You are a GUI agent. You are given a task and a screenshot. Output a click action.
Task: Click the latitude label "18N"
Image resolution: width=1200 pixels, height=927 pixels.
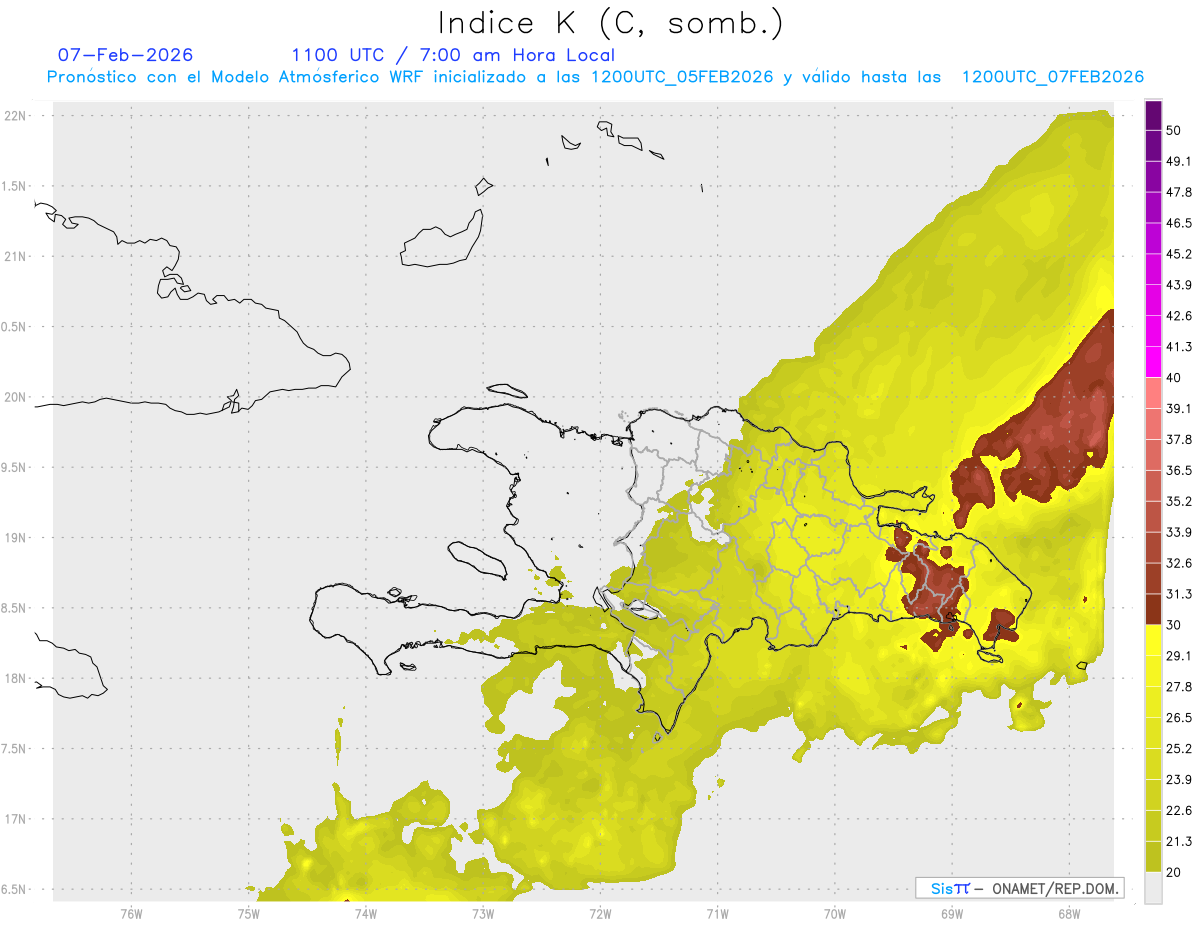point(17,678)
